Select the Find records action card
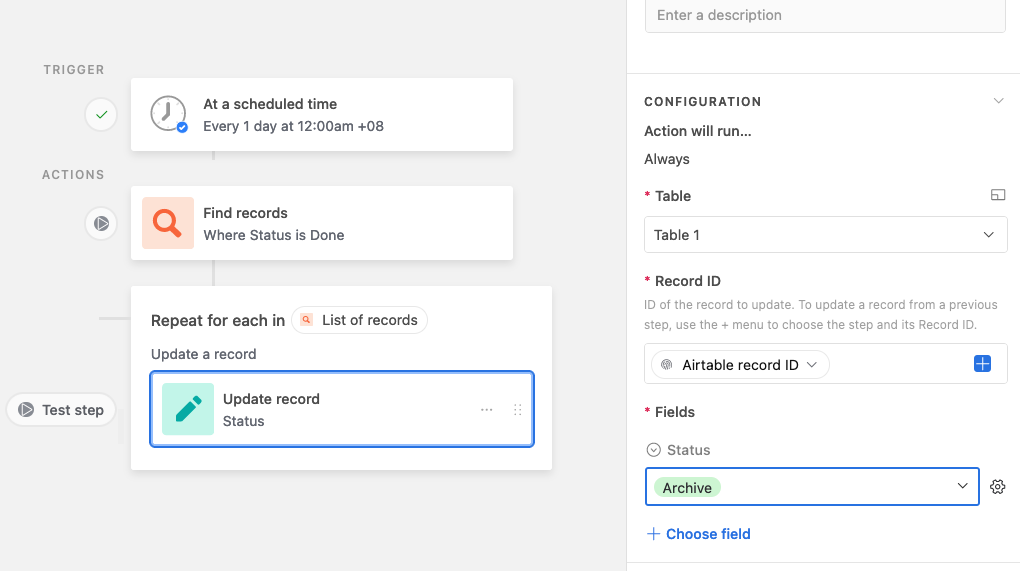This screenshot has width=1020, height=571. click(322, 223)
